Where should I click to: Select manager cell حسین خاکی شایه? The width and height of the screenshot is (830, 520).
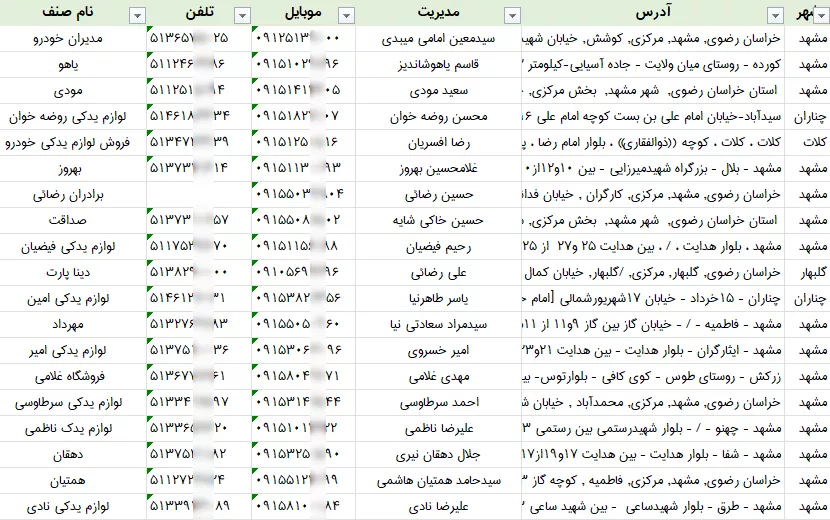(439, 220)
